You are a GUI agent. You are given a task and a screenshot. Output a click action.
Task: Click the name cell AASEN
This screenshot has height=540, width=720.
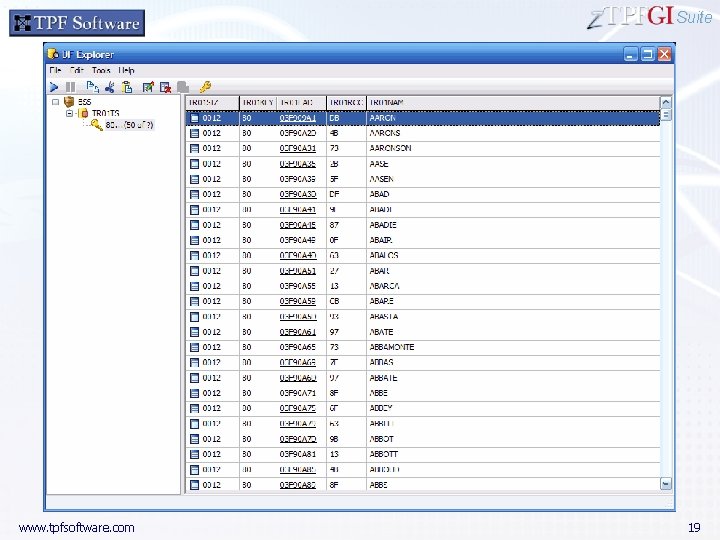click(381, 179)
